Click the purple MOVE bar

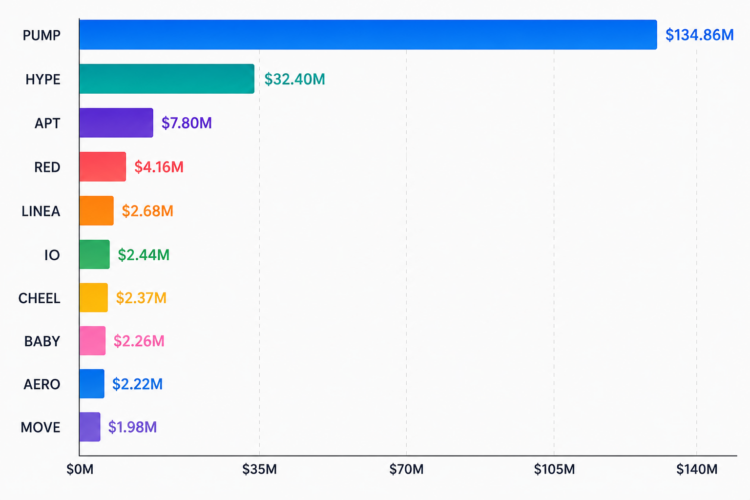pyautogui.click(x=90, y=427)
